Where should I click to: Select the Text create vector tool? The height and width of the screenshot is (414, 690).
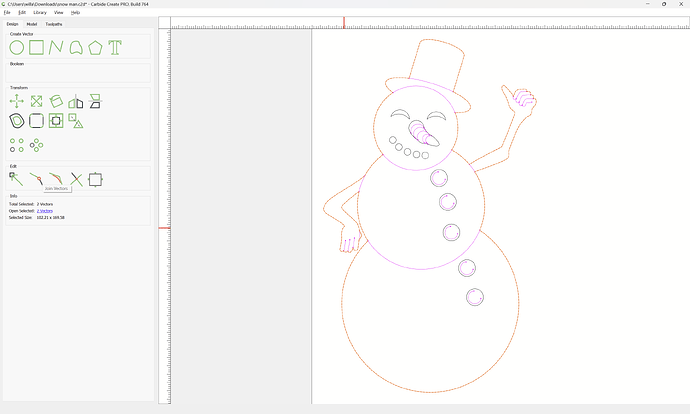tap(115, 48)
